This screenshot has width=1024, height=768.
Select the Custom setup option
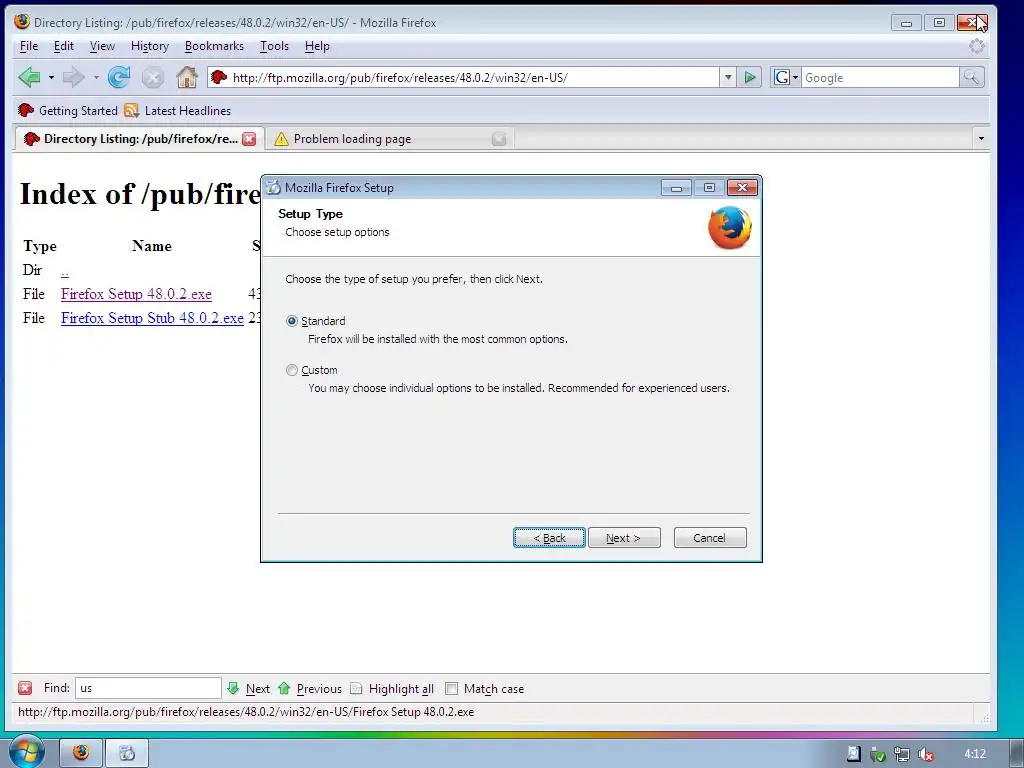[x=292, y=370]
